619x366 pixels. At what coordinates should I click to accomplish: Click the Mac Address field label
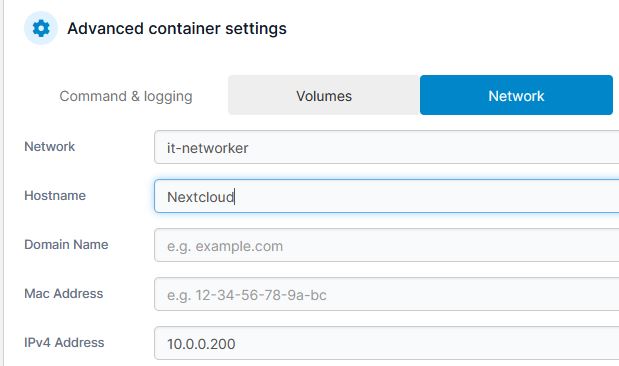point(64,293)
